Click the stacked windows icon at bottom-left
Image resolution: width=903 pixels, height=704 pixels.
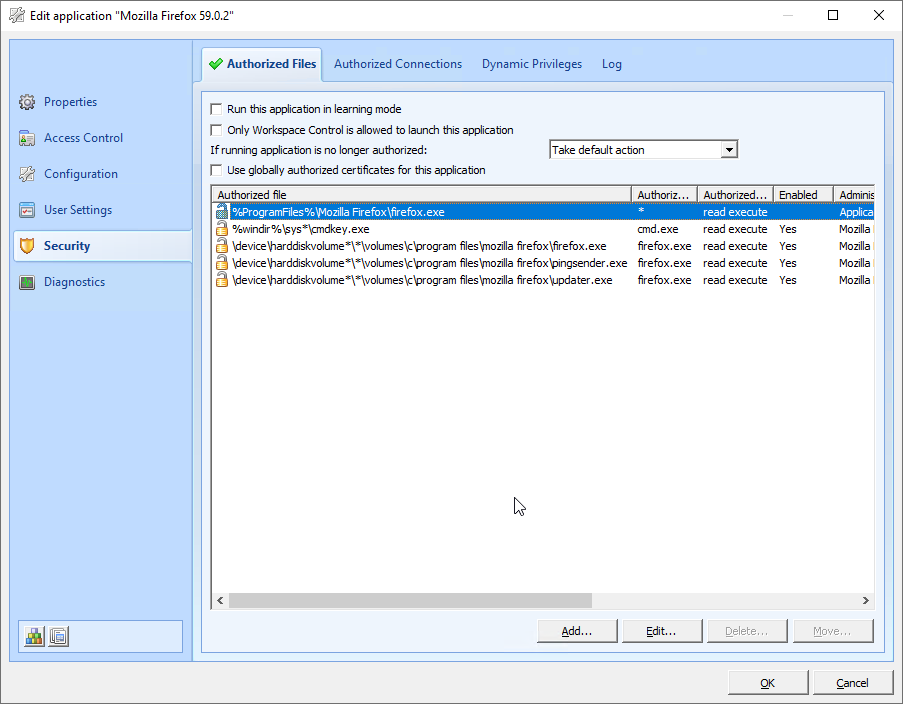pyautogui.click(x=58, y=636)
